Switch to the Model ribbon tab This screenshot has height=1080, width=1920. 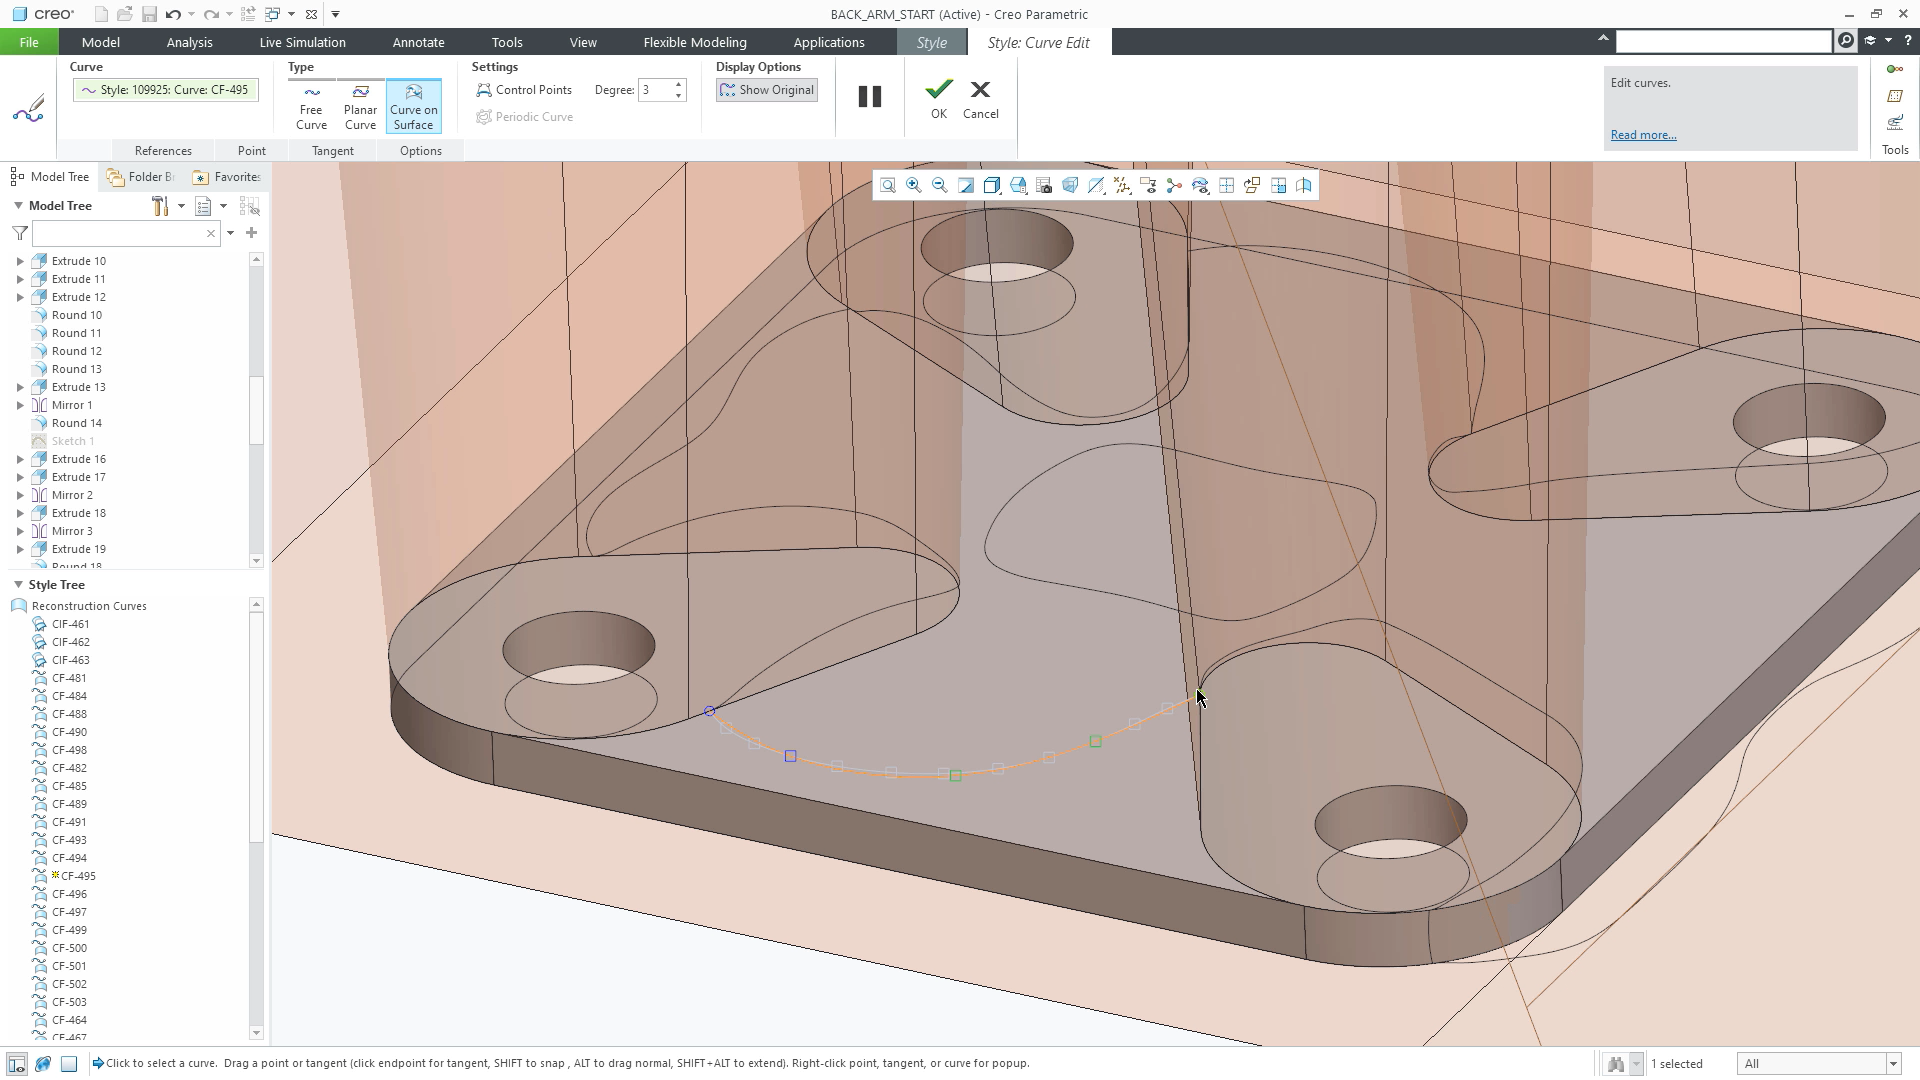click(100, 42)
